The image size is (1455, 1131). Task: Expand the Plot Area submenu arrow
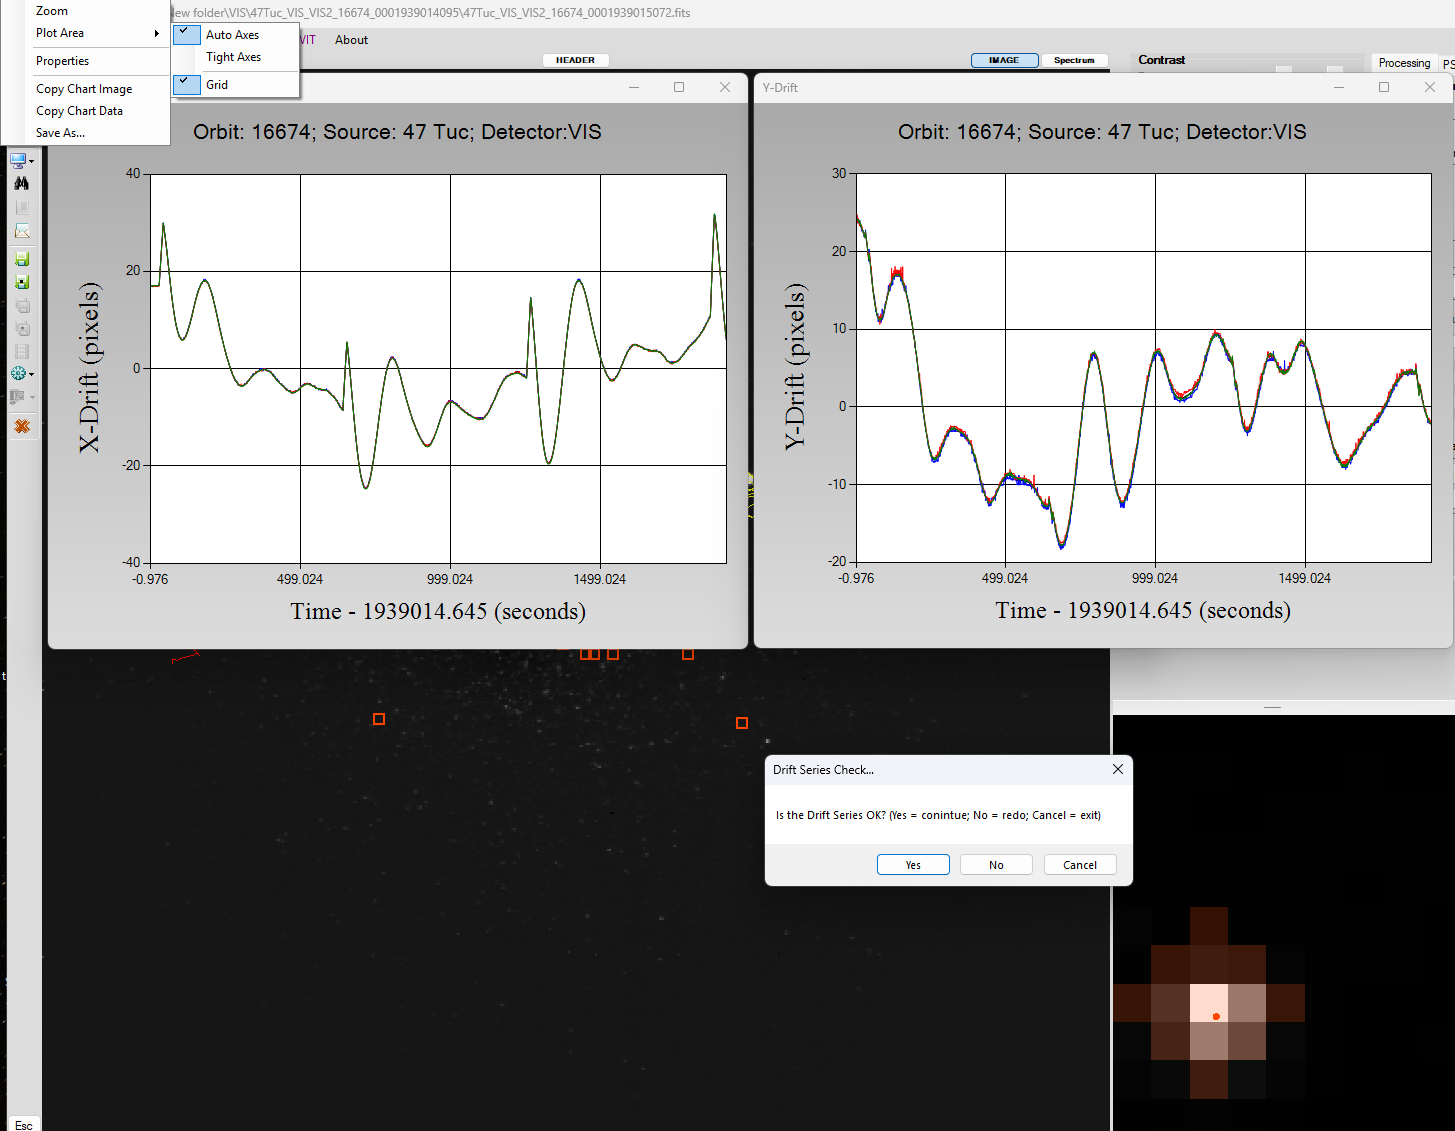pyautogui.click(x=157, y=33)
